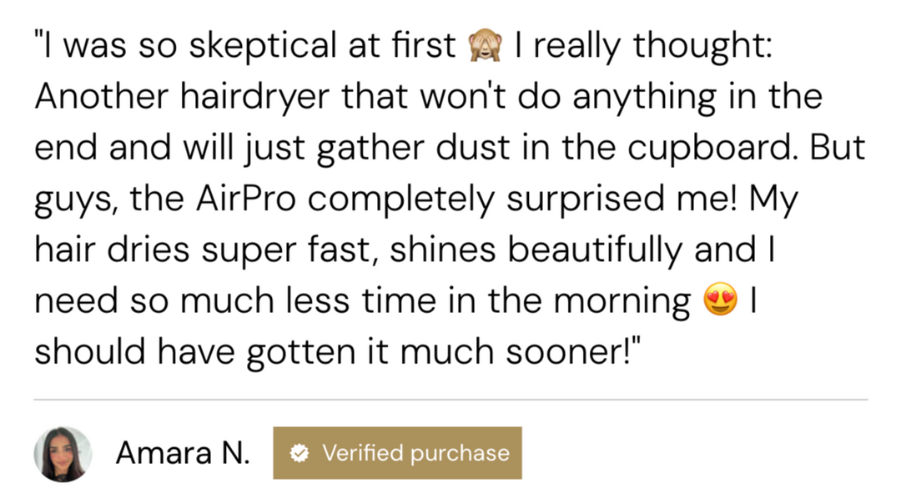
Task: Click the reviewer name Amara N.
Action: coord(182,454)
